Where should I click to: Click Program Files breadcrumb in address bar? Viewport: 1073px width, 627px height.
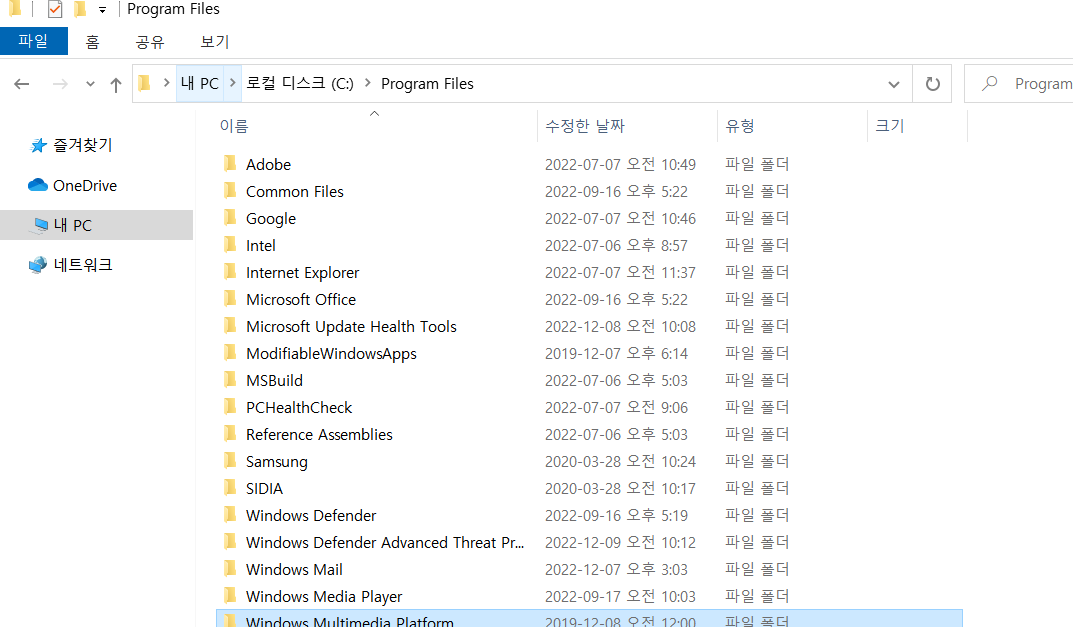[x=427, y=84]
